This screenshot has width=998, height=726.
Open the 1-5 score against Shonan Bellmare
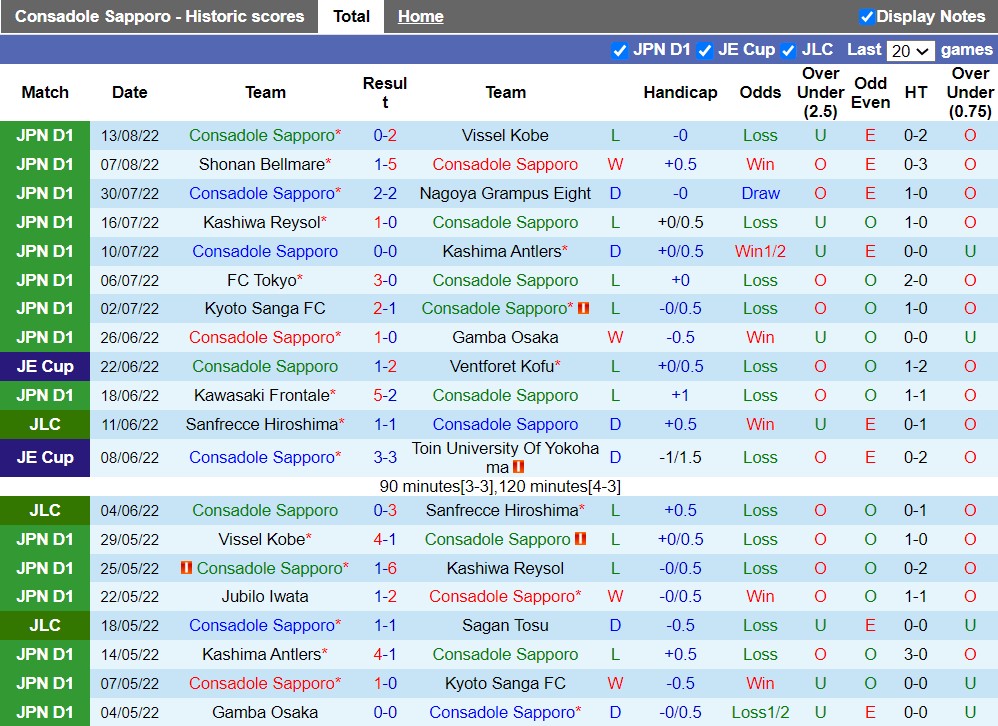(385, 165)
